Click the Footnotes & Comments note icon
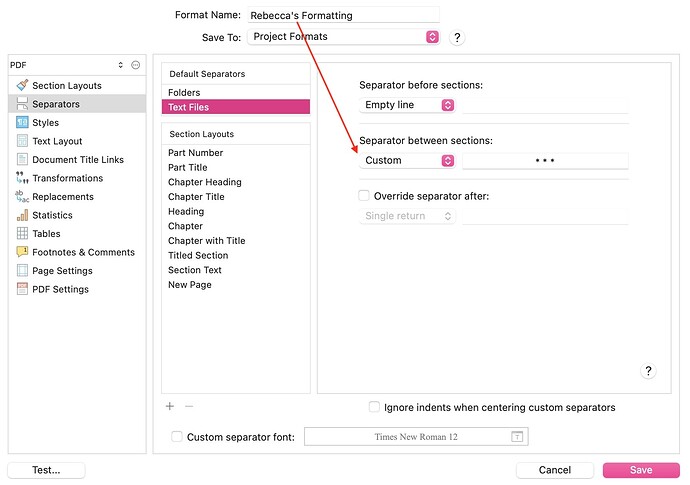This screenshot has width=690, height=485. point(22,252)
